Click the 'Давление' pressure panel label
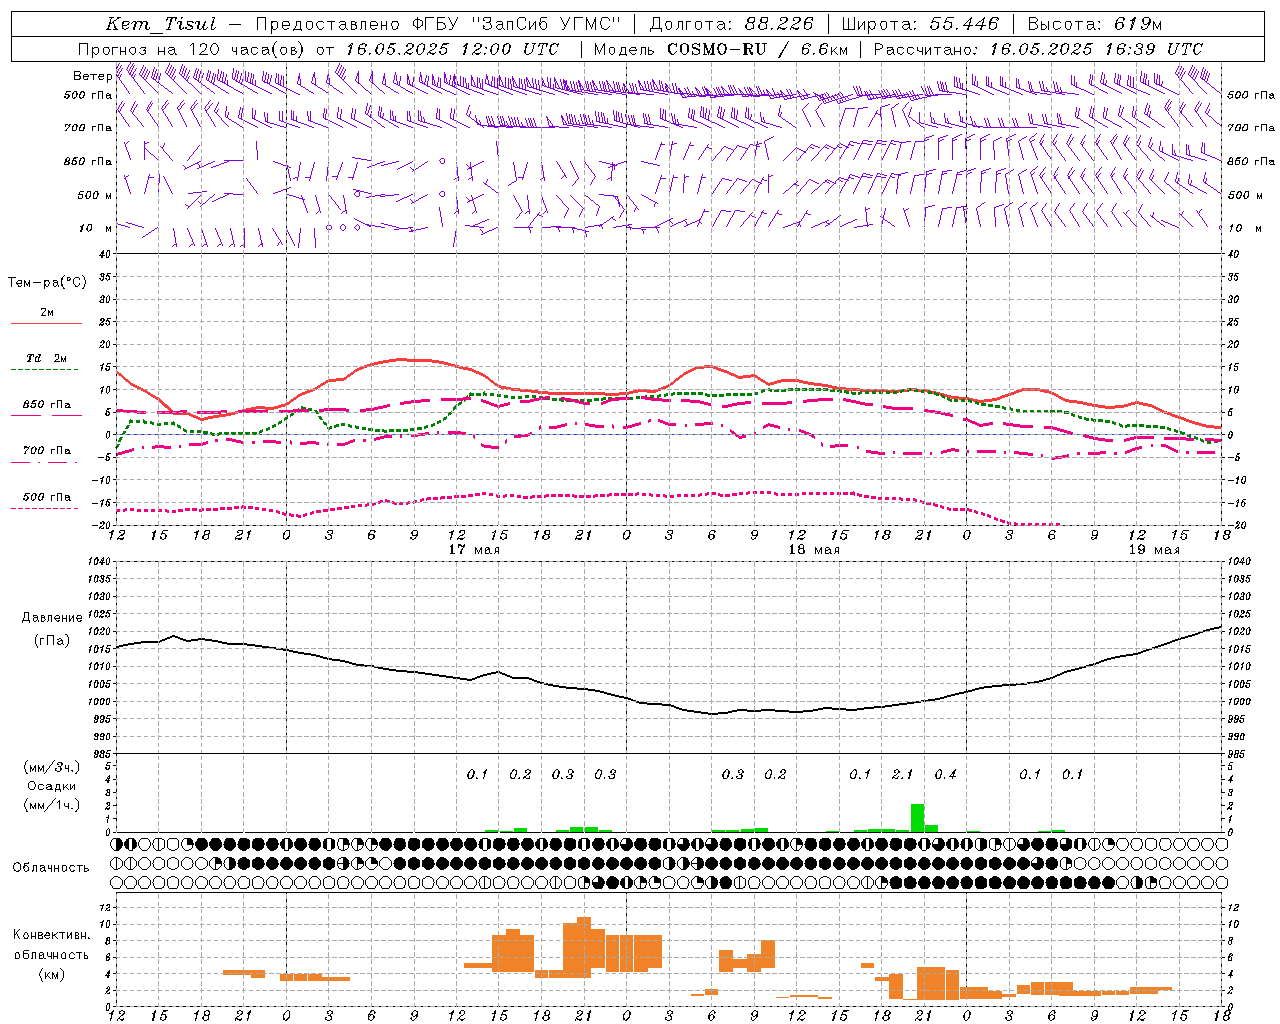Screen dimensions: 1280x1024 (52, 618)
